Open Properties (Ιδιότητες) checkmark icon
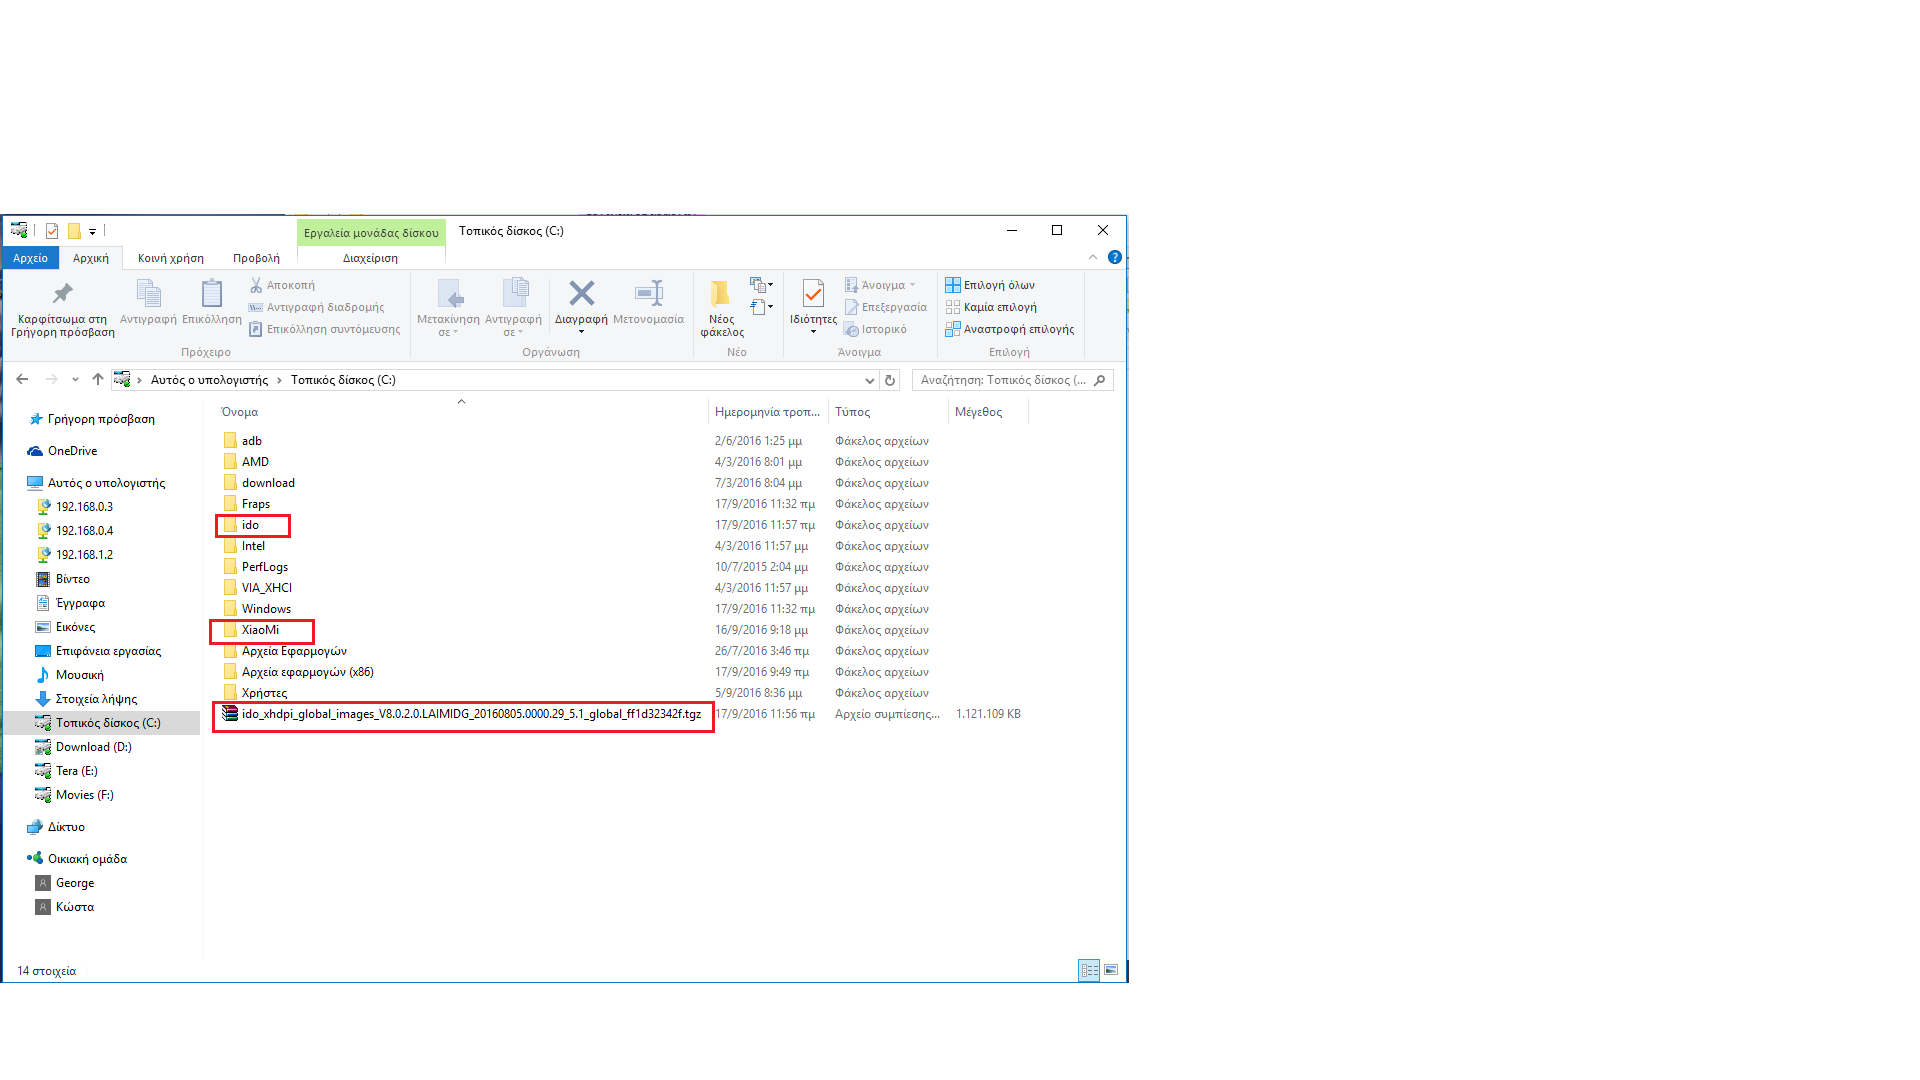 [813, 294]
